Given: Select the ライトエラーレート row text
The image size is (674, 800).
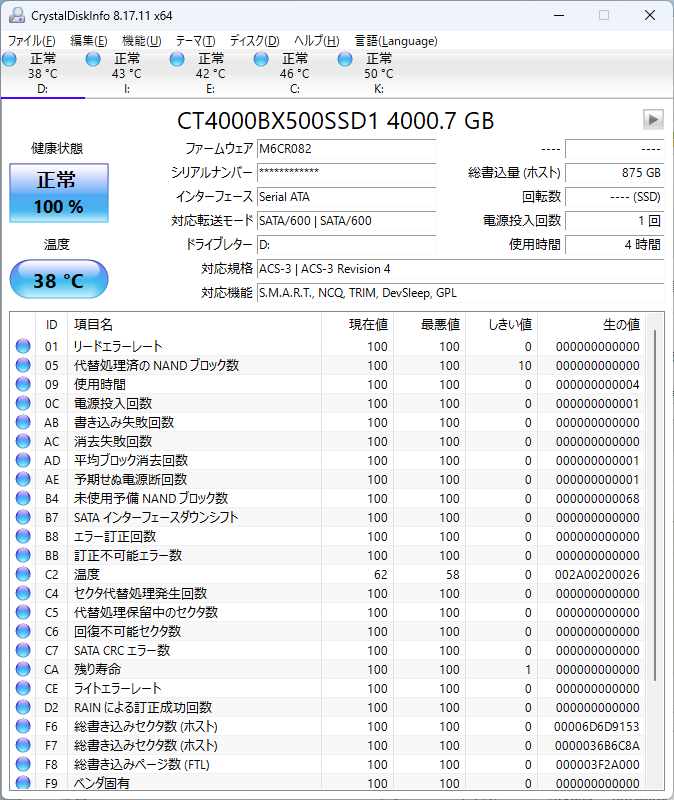Looking at the screenshot, I should [x=118, y=688].
